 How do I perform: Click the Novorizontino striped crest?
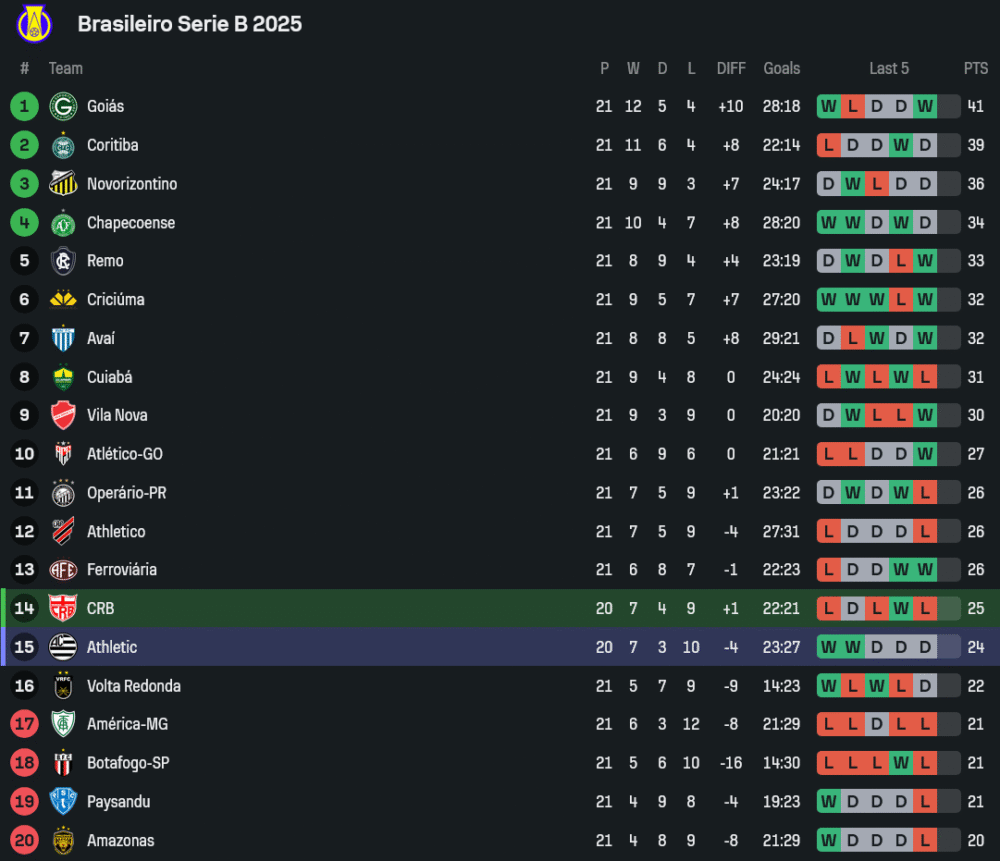[63, 184]
